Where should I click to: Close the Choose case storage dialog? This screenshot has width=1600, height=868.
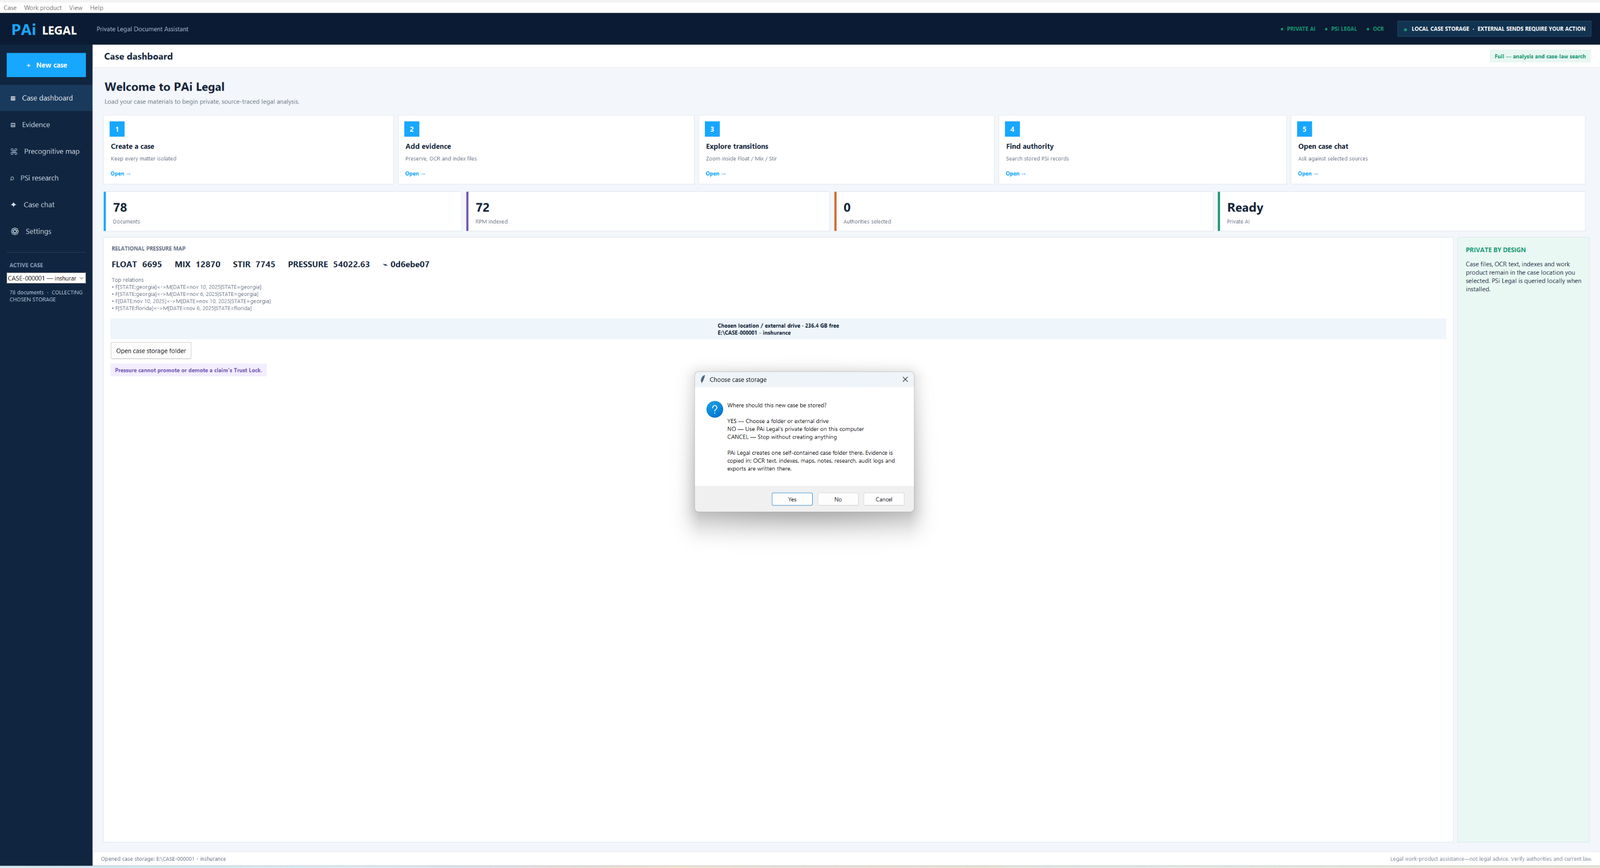coord(905,379)
